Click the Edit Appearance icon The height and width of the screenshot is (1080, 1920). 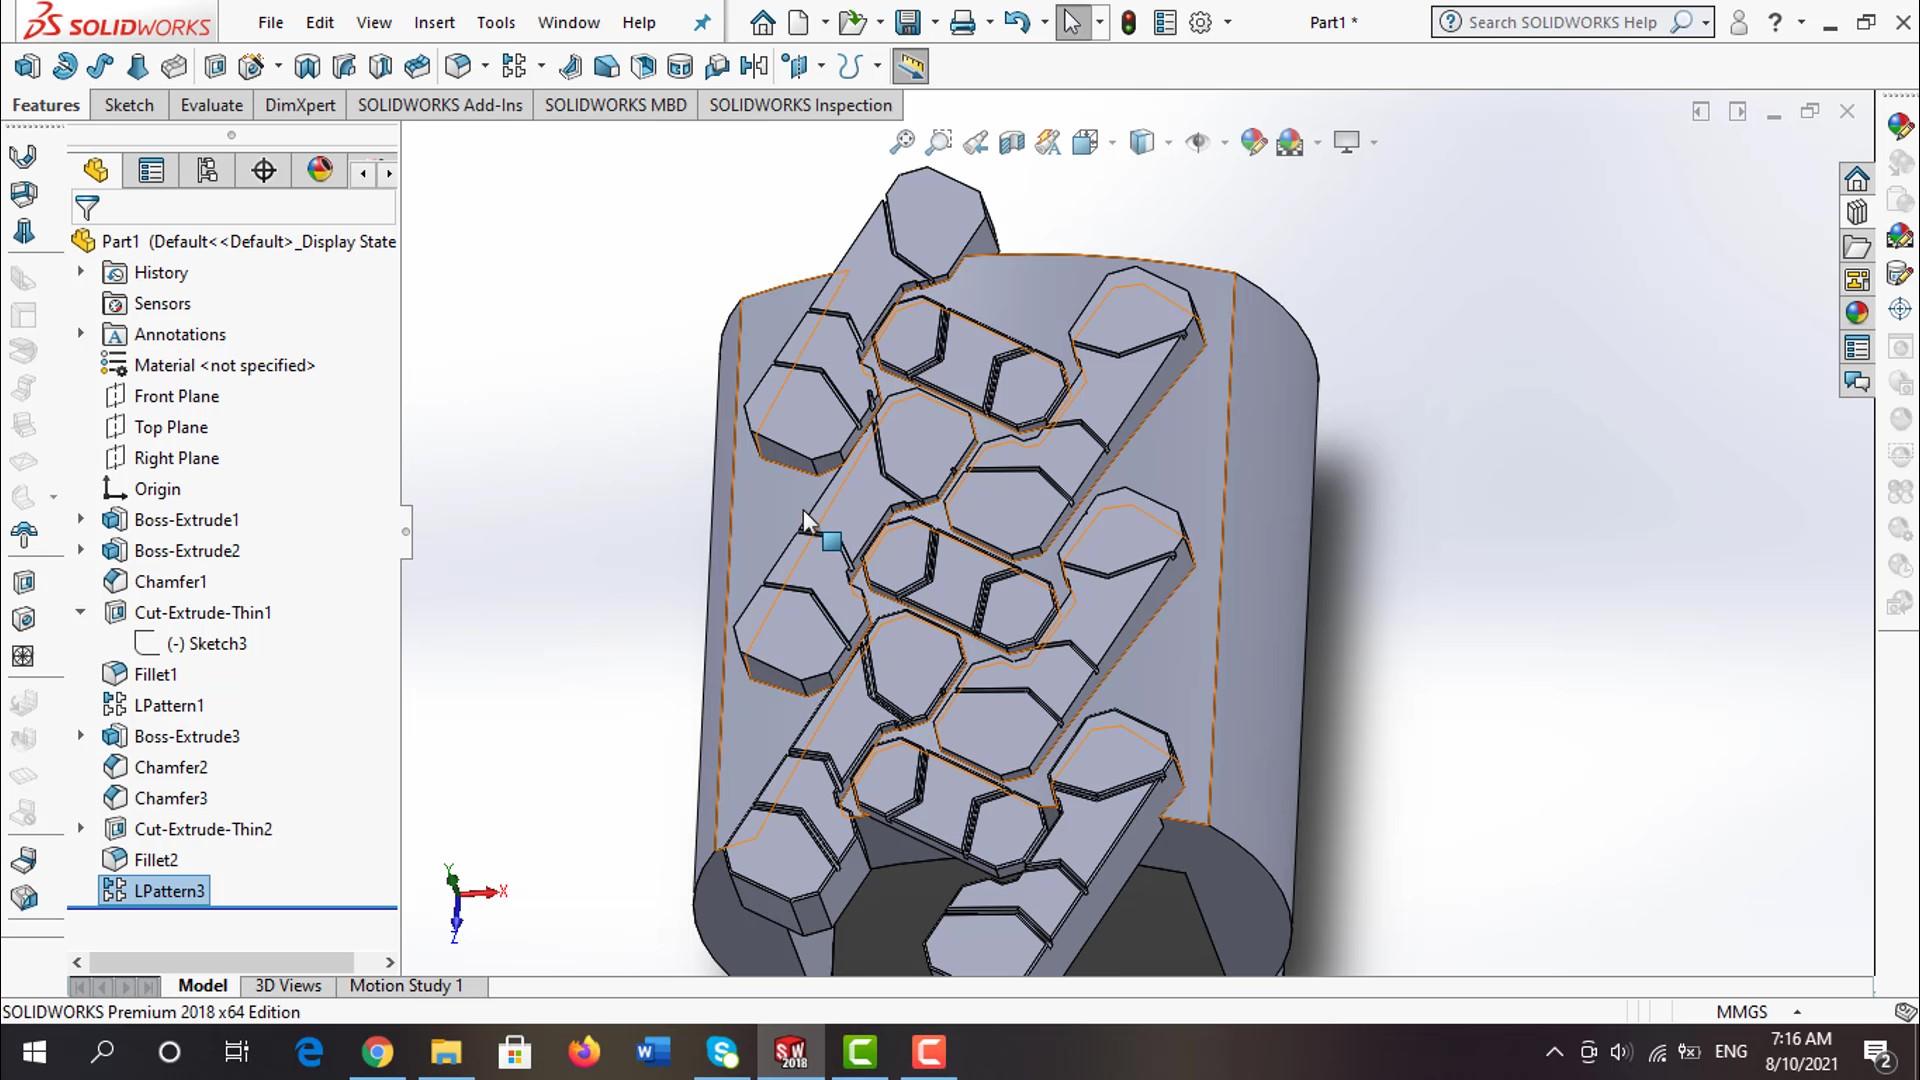coord(1253,143)
